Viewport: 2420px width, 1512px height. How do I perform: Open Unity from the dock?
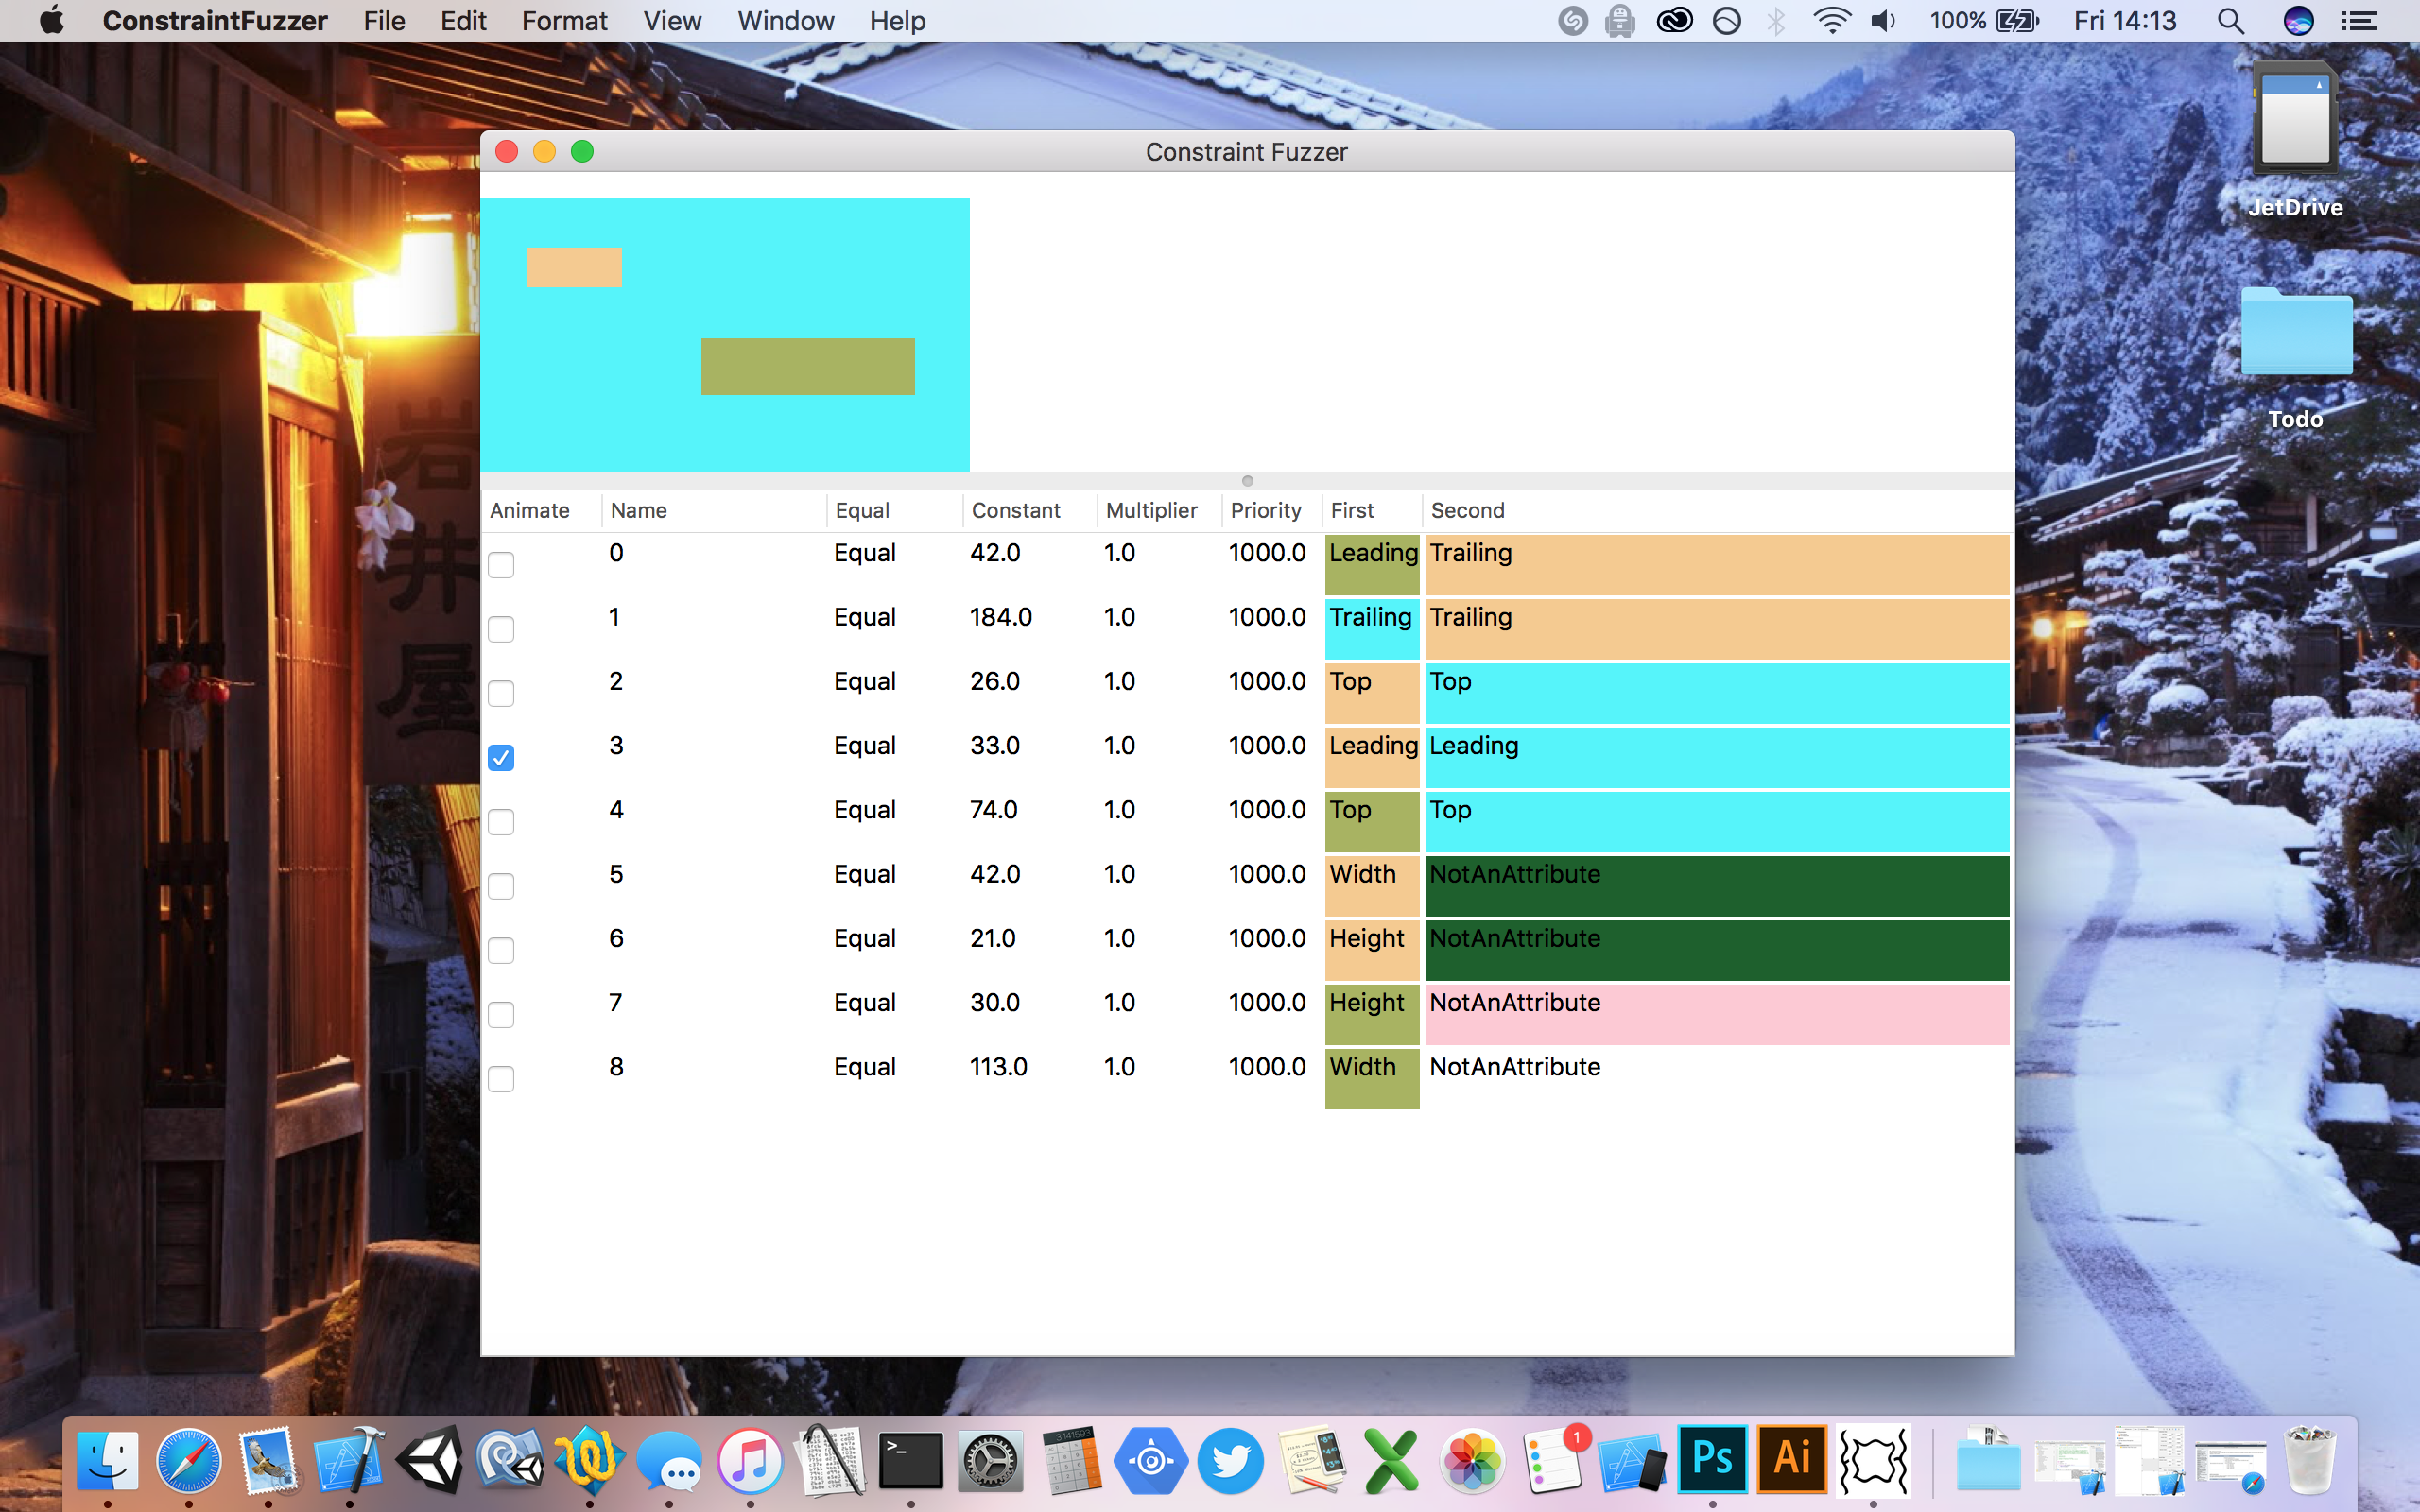click(430, 1460)
